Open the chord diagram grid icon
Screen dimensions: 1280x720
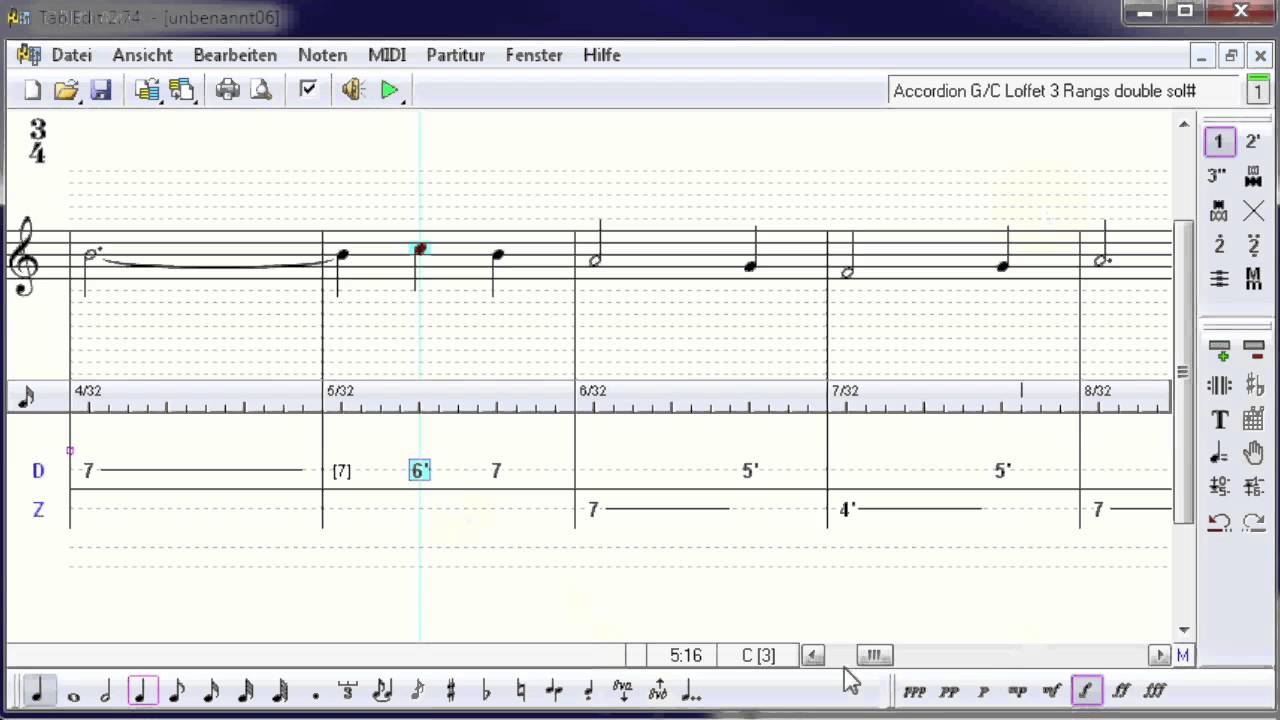(1253, 420)
